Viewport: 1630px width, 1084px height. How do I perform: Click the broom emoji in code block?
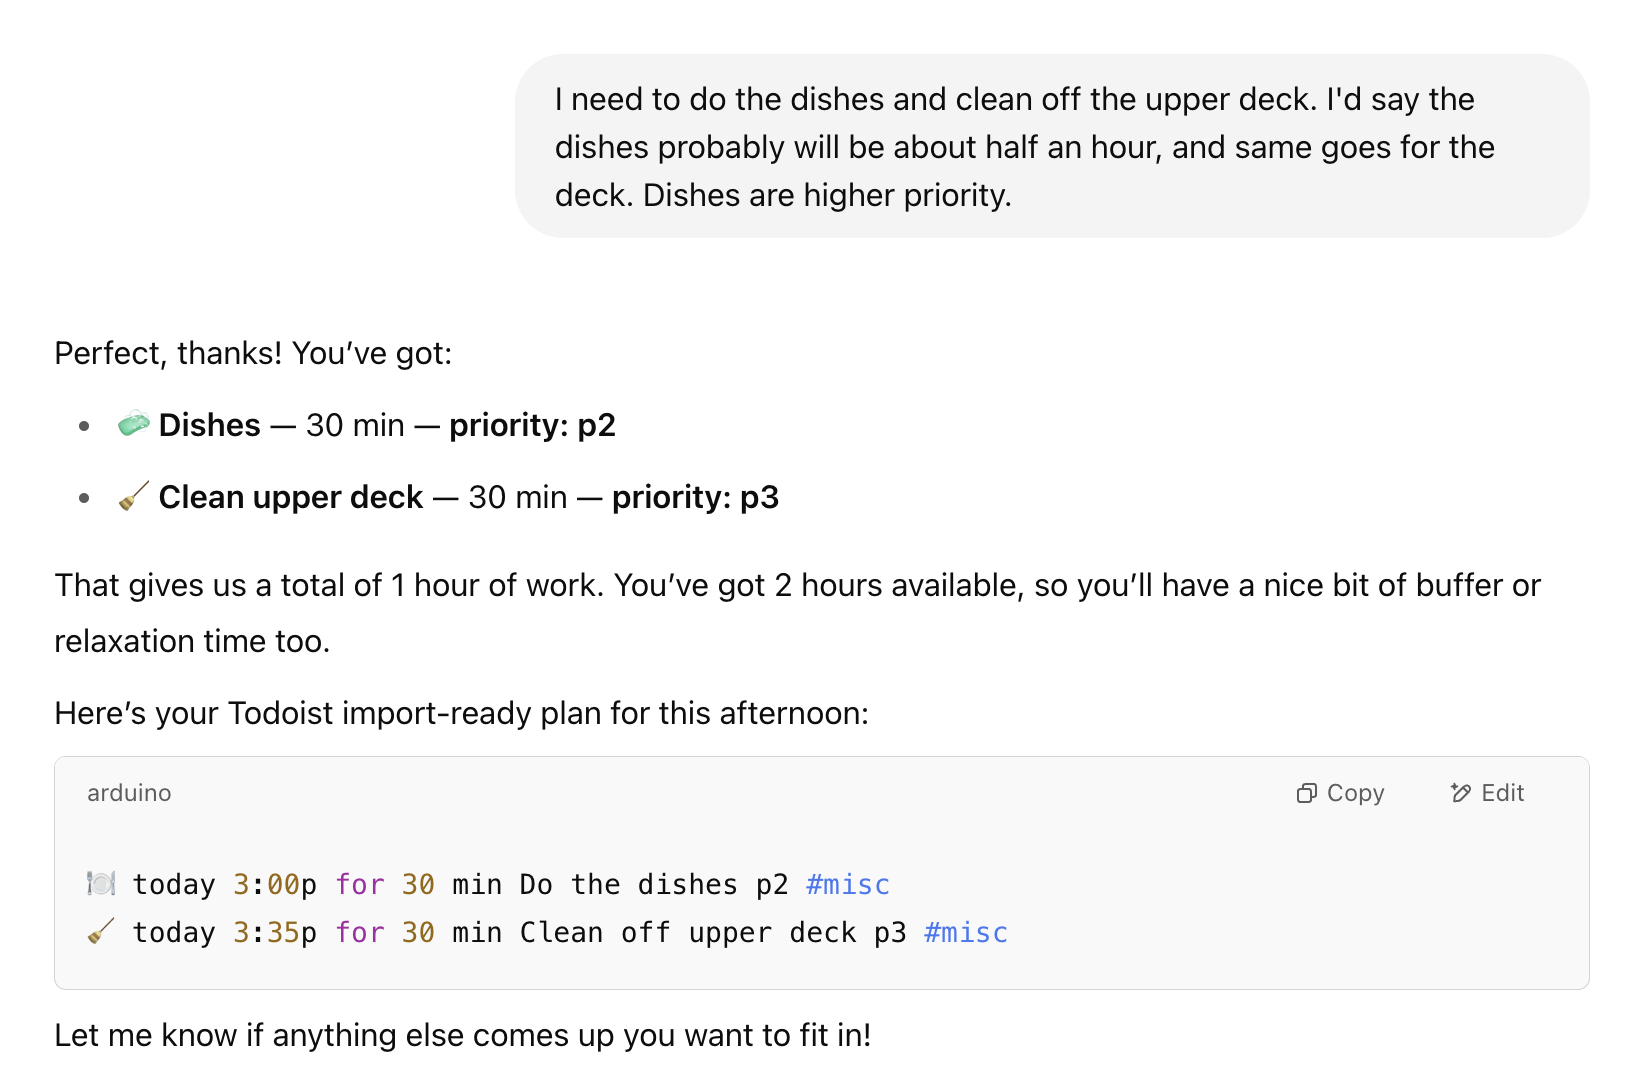[101, 932]
